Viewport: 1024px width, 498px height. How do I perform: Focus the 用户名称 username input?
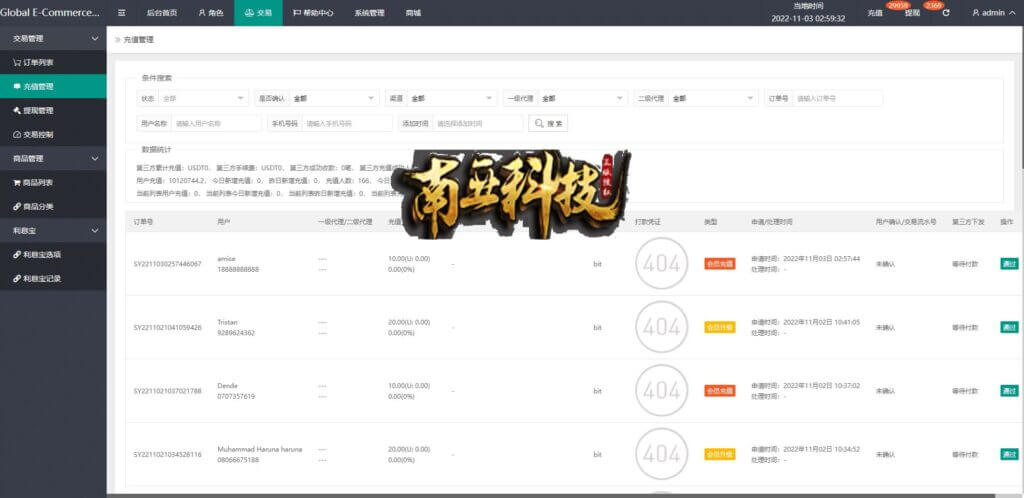[216, 123]
